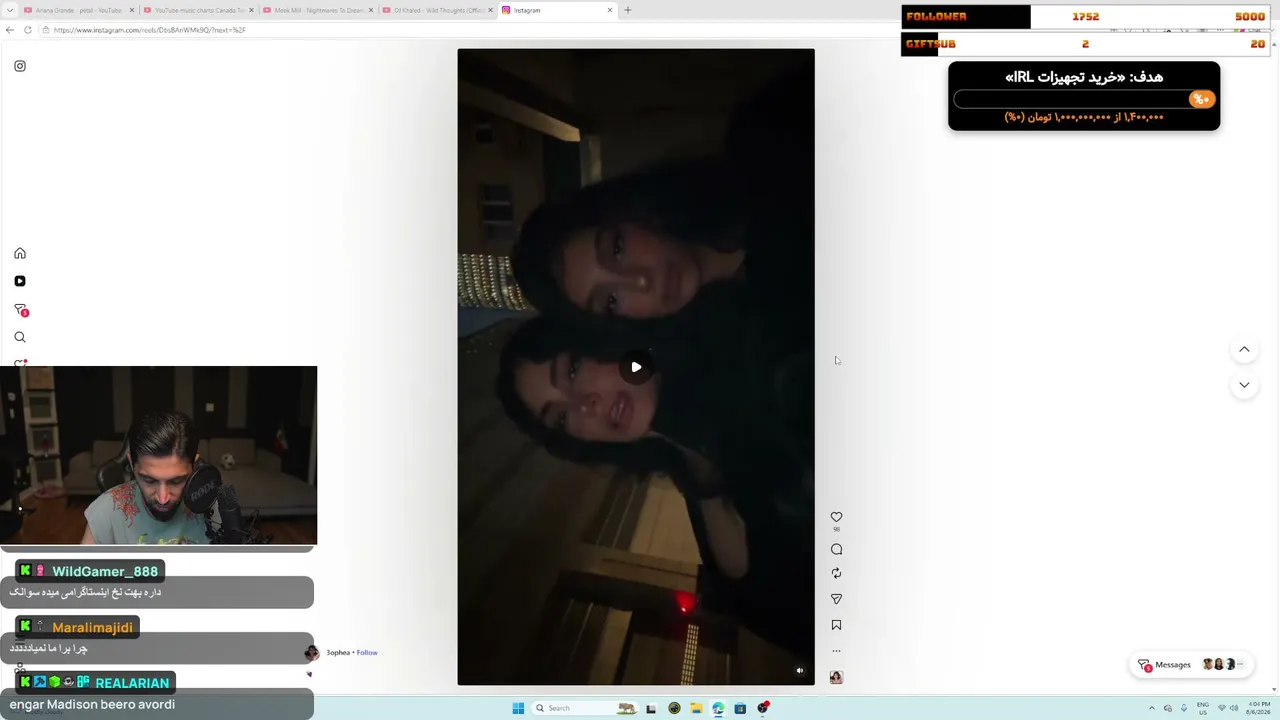
Task: Expand the browser tab list chevron
Action: (x=8, y=10)
